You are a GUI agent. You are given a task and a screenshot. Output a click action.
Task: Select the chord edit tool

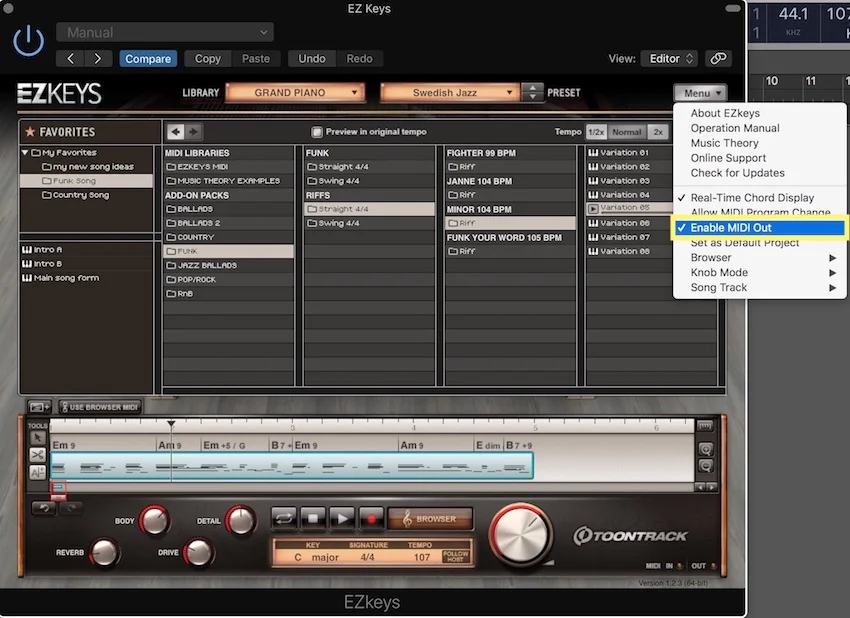[38, 472]
